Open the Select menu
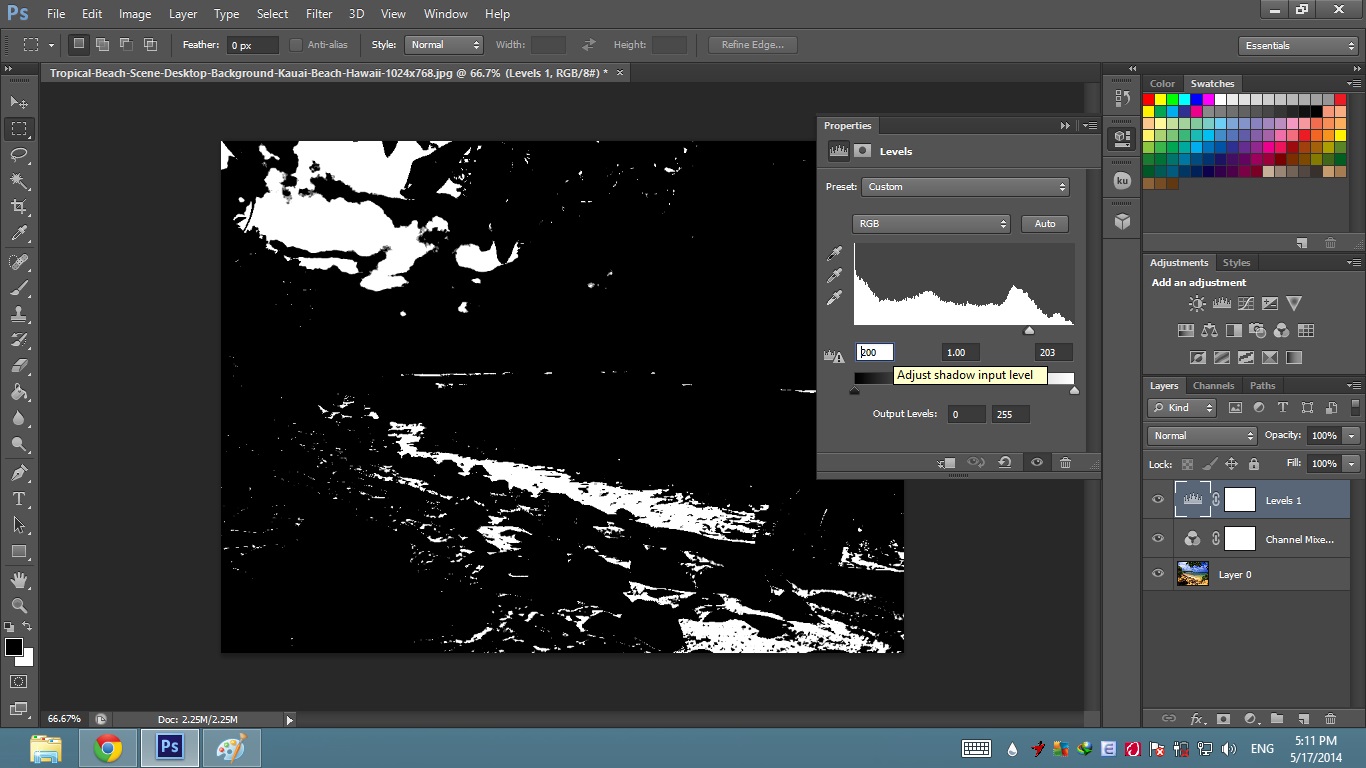Screen dimensions: 1366x768 [x=272, y=14]
